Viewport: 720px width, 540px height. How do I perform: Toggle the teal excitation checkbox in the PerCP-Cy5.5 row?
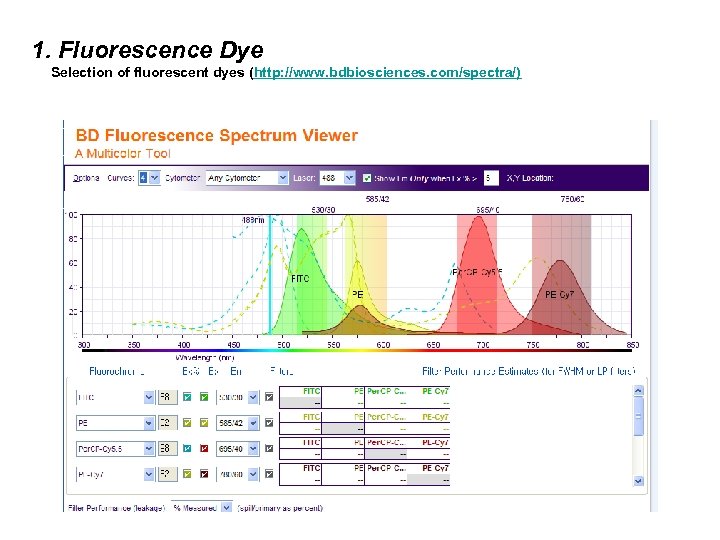[x=187, y=449]
